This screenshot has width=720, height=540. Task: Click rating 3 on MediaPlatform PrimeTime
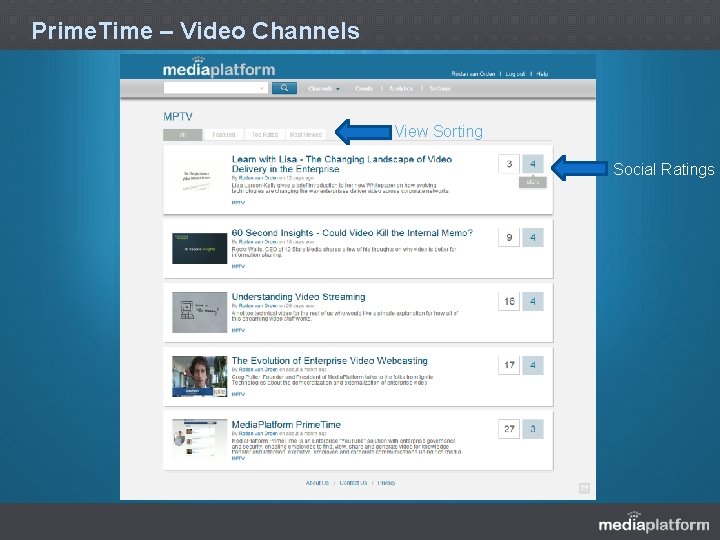click(x=533, y=429)
